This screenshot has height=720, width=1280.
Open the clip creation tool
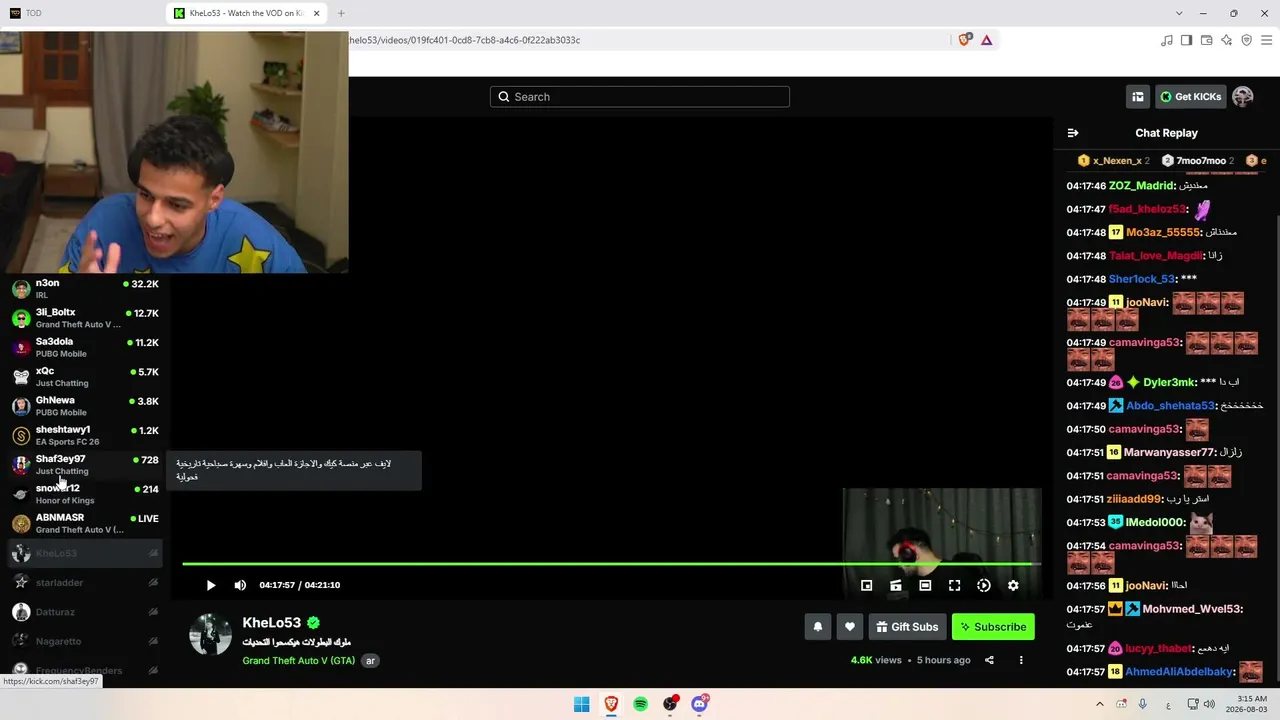[x=896, y=585]
